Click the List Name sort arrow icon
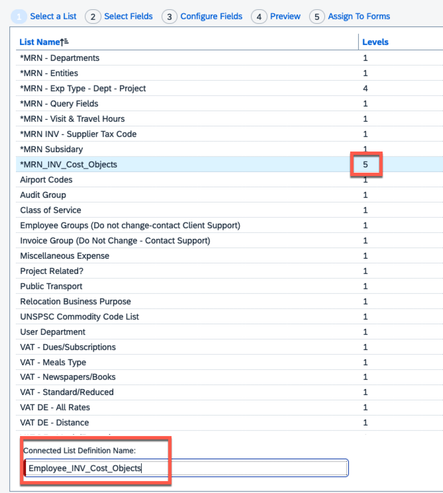The width and height of the screenshot is (443, 493). coord(64,42)
